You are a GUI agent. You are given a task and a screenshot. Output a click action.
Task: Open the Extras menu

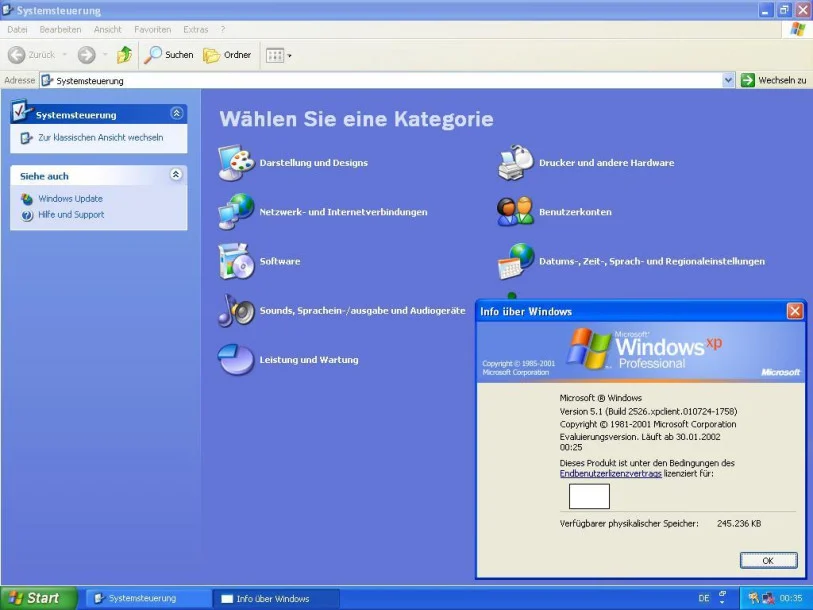click(195, 30)
